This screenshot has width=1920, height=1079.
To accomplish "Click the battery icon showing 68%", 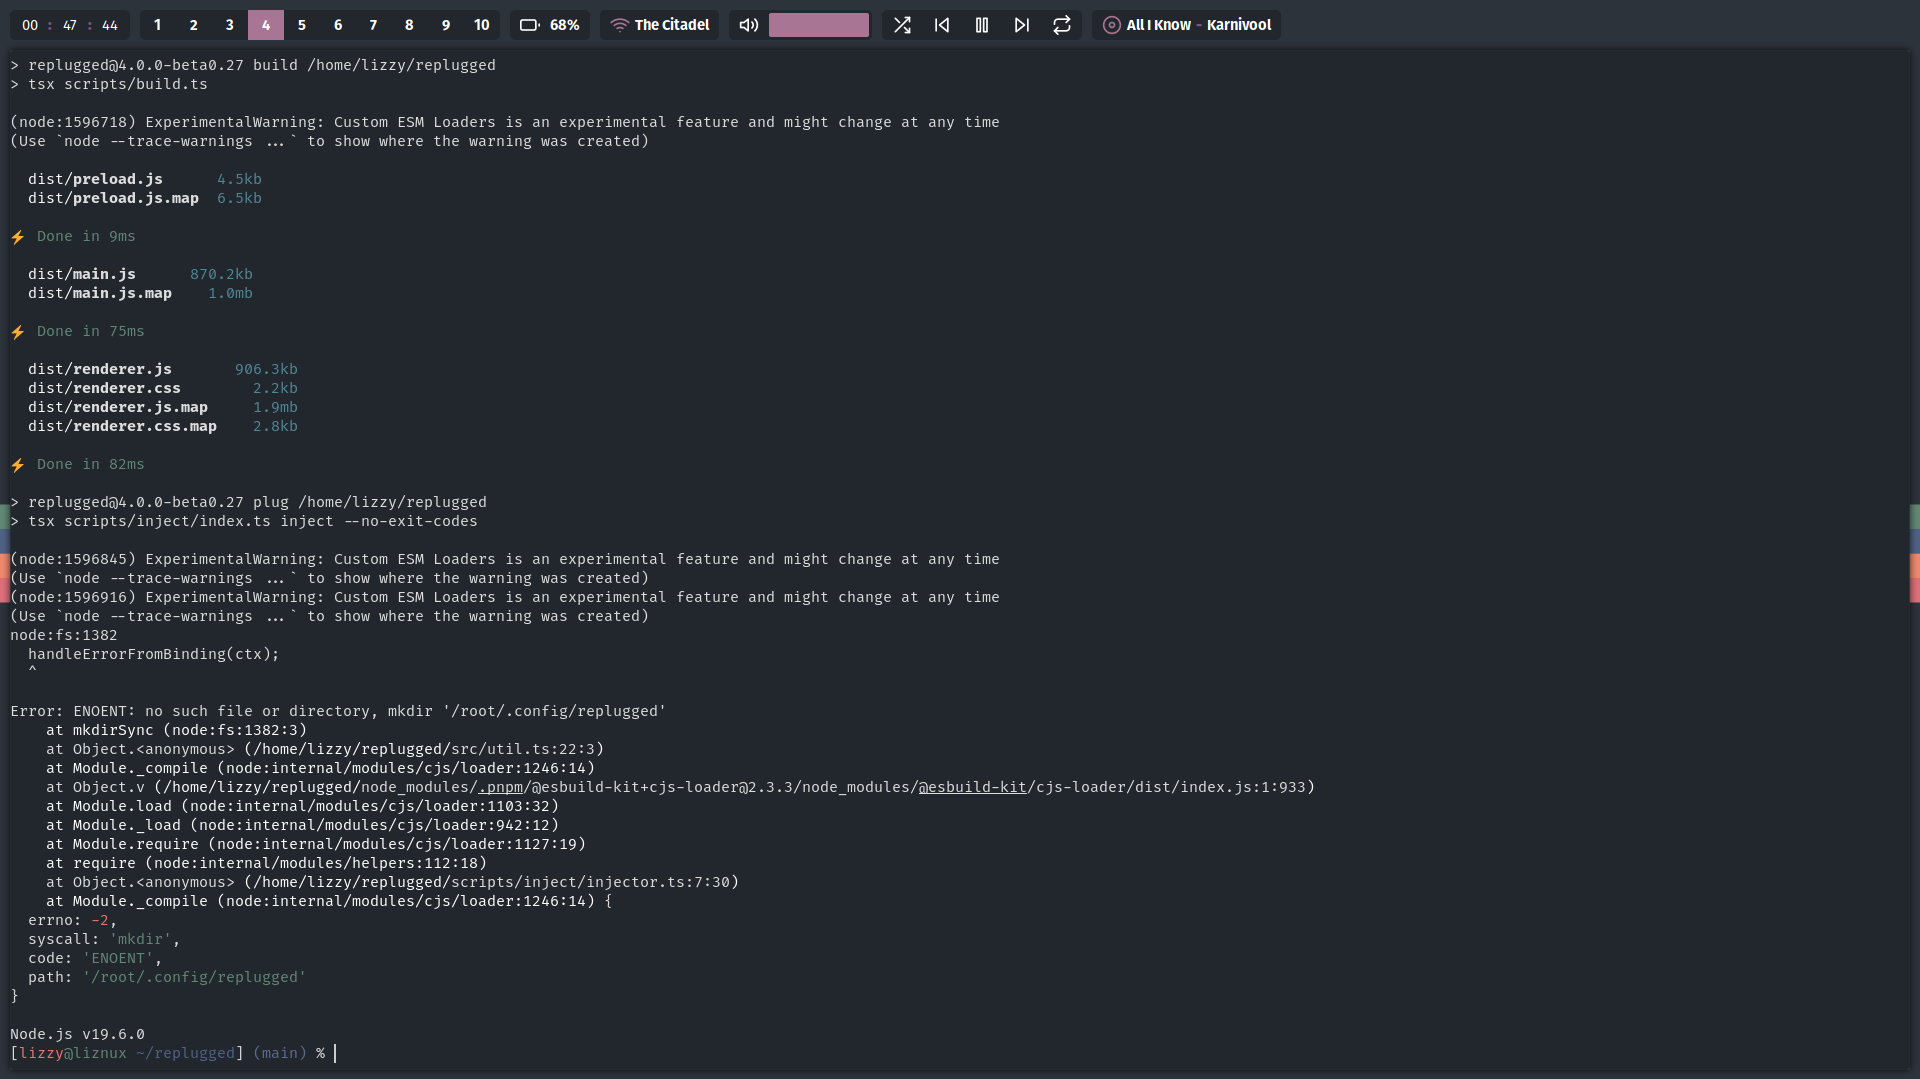I will coord(530,25).
